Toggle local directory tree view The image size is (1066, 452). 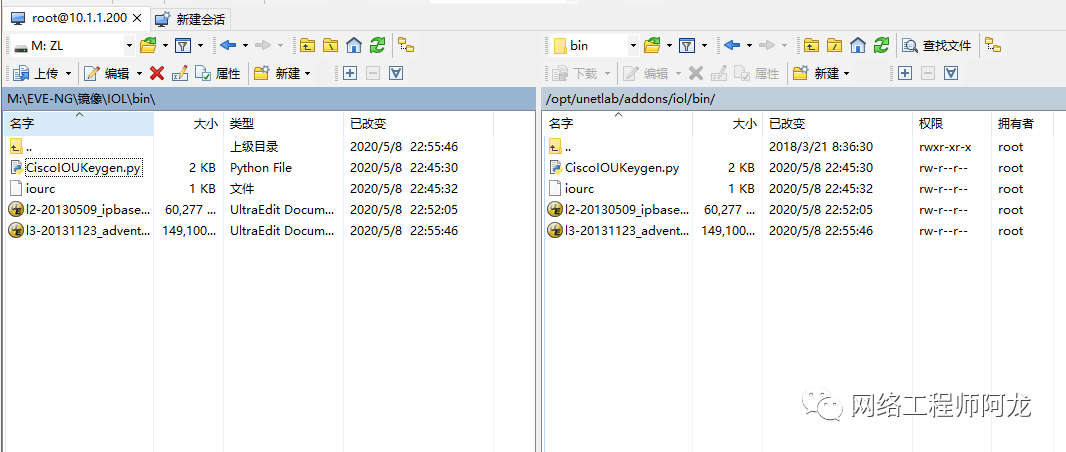pos(407,46)
